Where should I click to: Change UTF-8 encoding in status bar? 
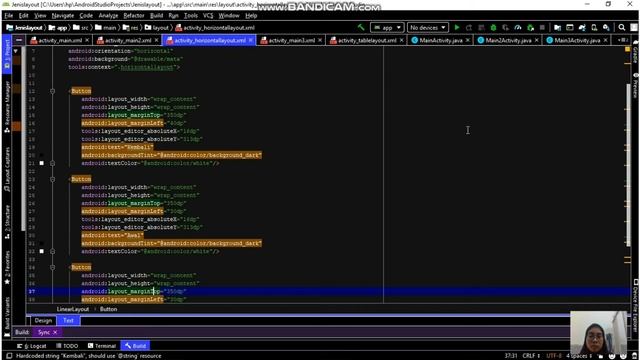click(554, 356)
